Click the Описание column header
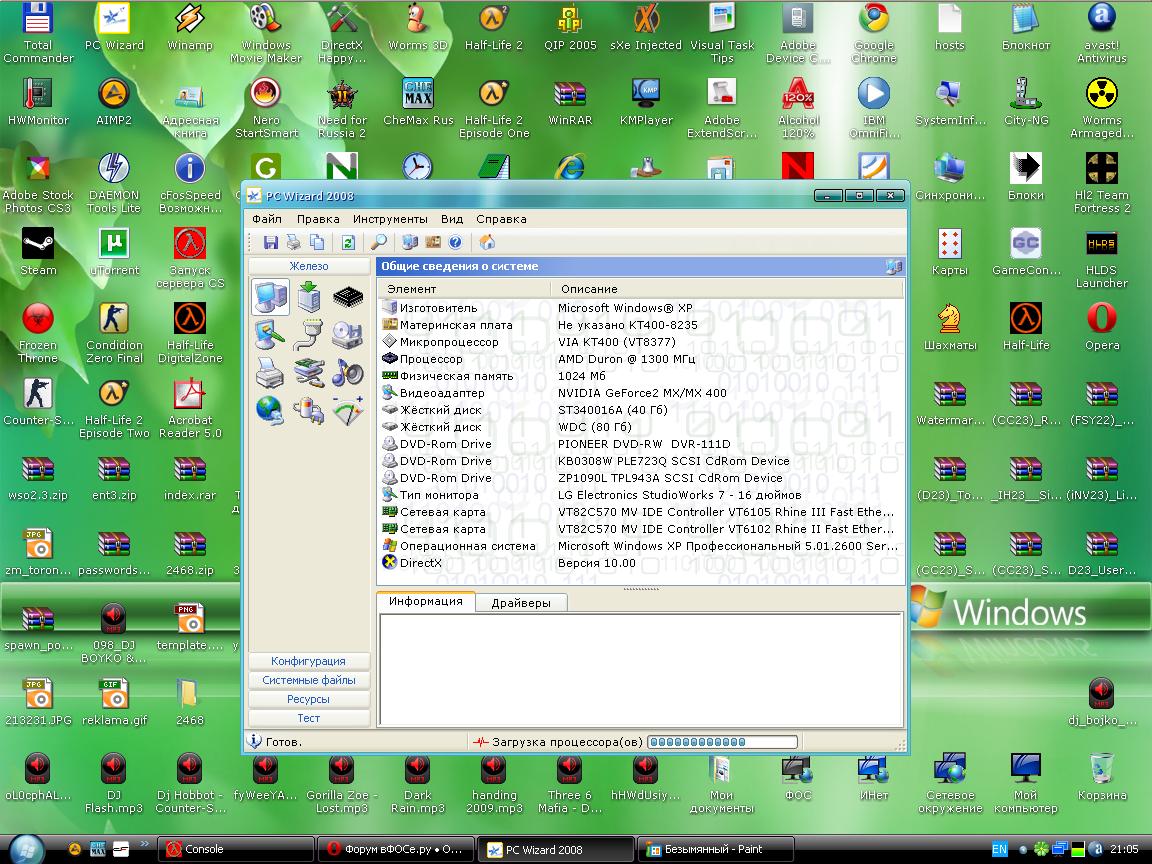The height and width of the screenshot is (864, 1152). (x=589, y=289)
